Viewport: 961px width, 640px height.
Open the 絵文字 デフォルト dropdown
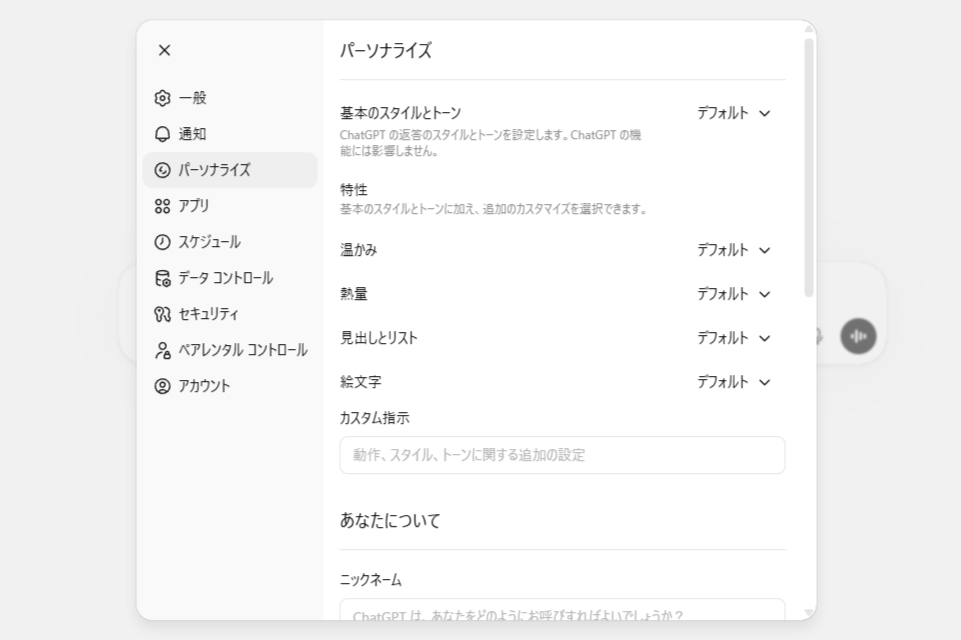pyautogui.click(x=735, y=382)
